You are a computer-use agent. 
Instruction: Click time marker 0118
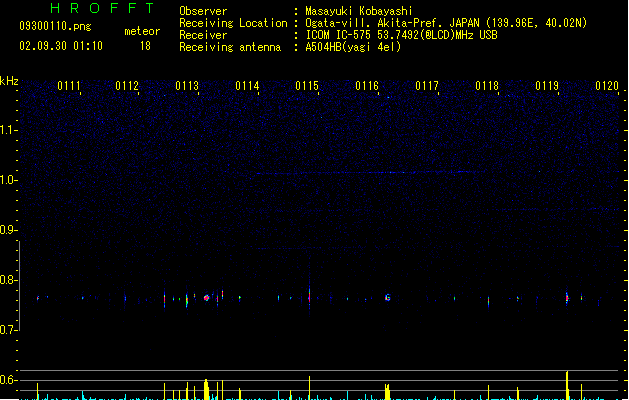pyautogui.click(x=487, y=86)
